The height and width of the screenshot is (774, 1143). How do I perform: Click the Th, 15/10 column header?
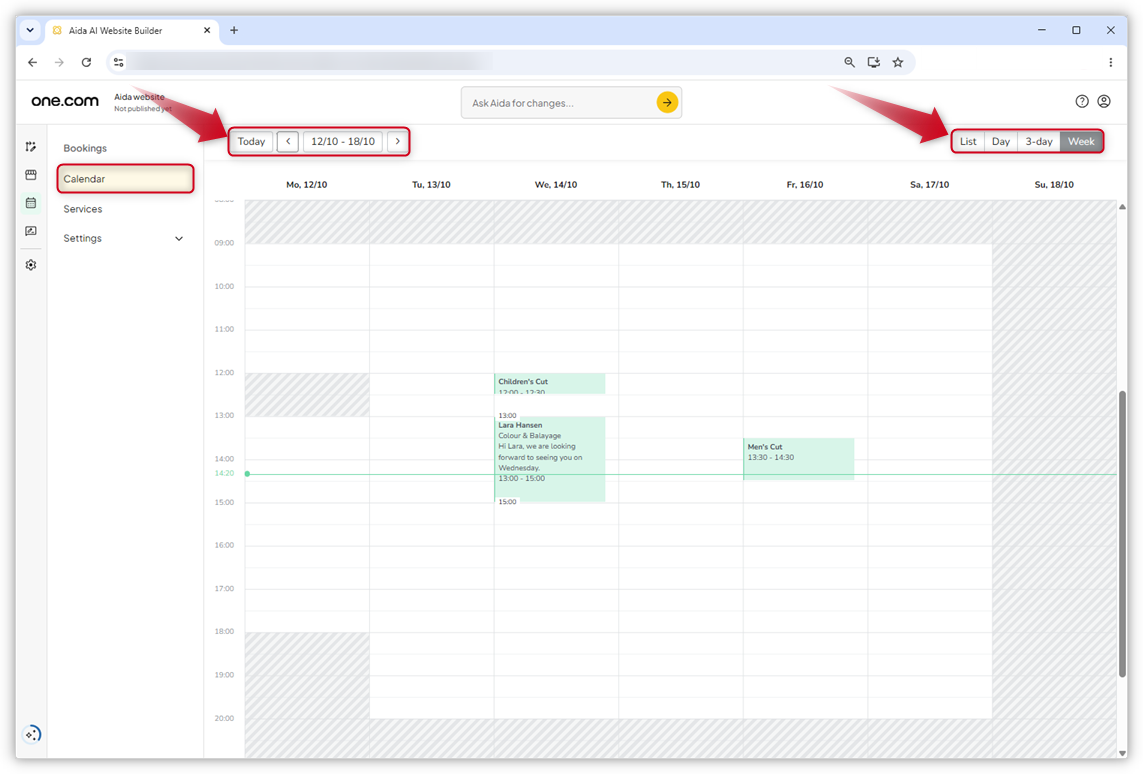(680, 184)
